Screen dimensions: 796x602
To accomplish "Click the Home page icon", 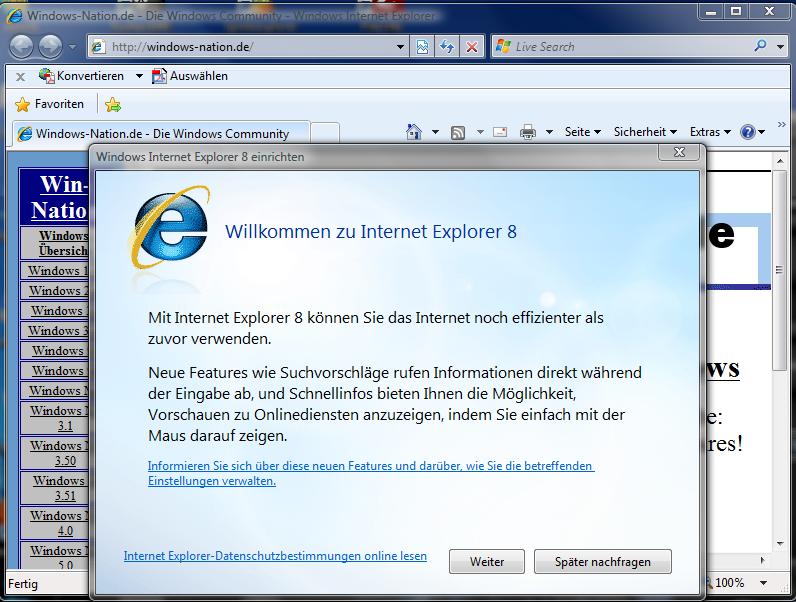I will tap(415, 132).
